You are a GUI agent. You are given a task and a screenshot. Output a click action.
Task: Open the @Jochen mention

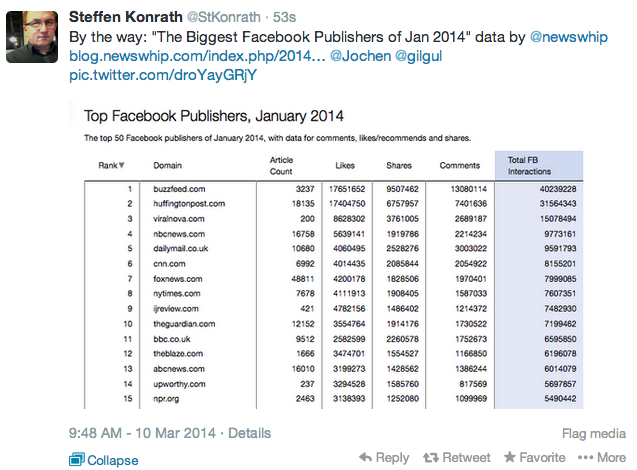pos(360,56)
